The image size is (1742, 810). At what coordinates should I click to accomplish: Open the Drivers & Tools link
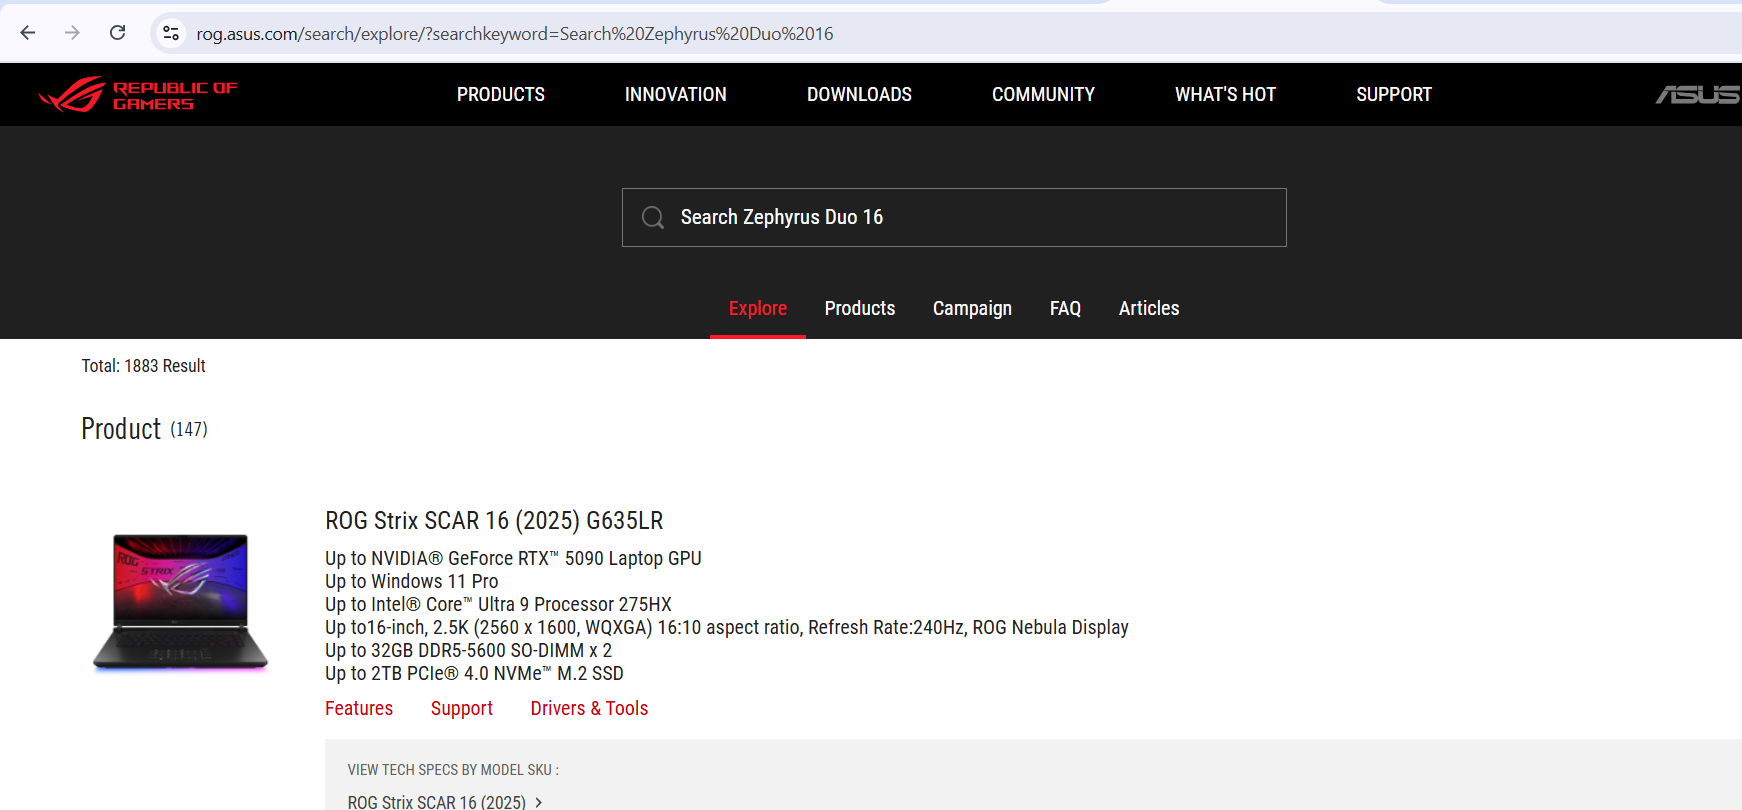(589, 708)
